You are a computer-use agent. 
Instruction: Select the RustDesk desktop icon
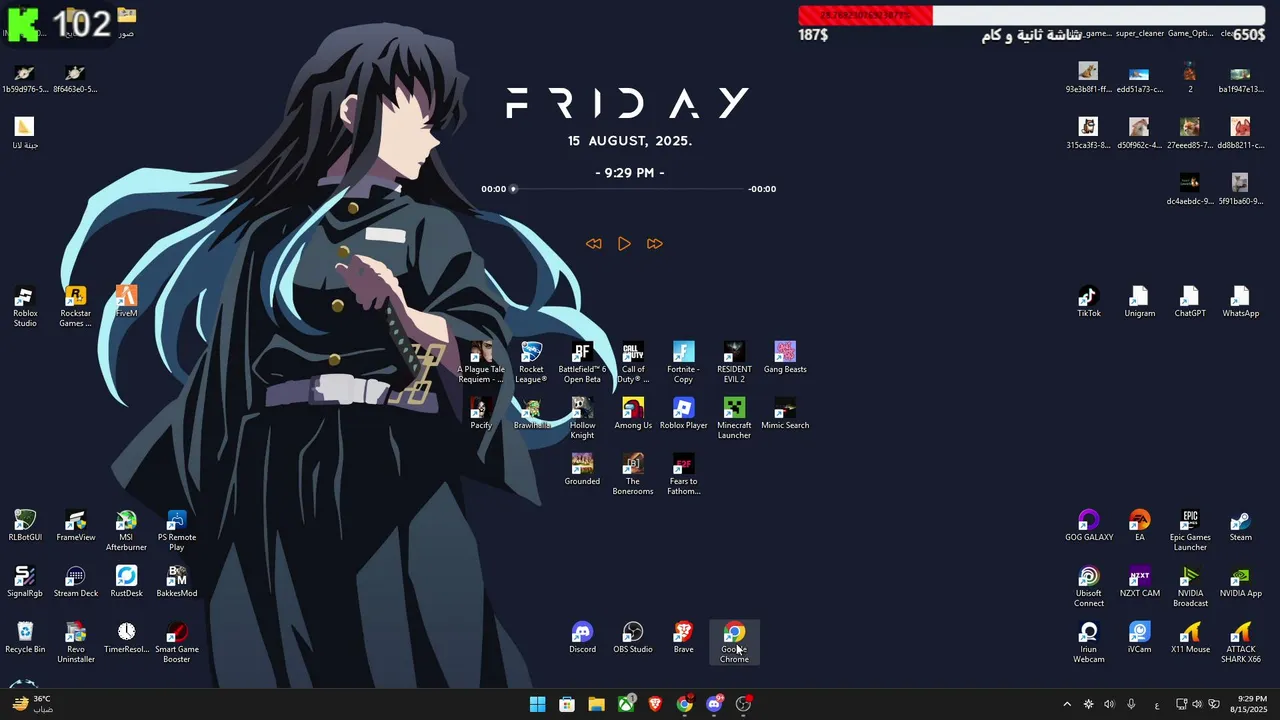tap(126, 582)
